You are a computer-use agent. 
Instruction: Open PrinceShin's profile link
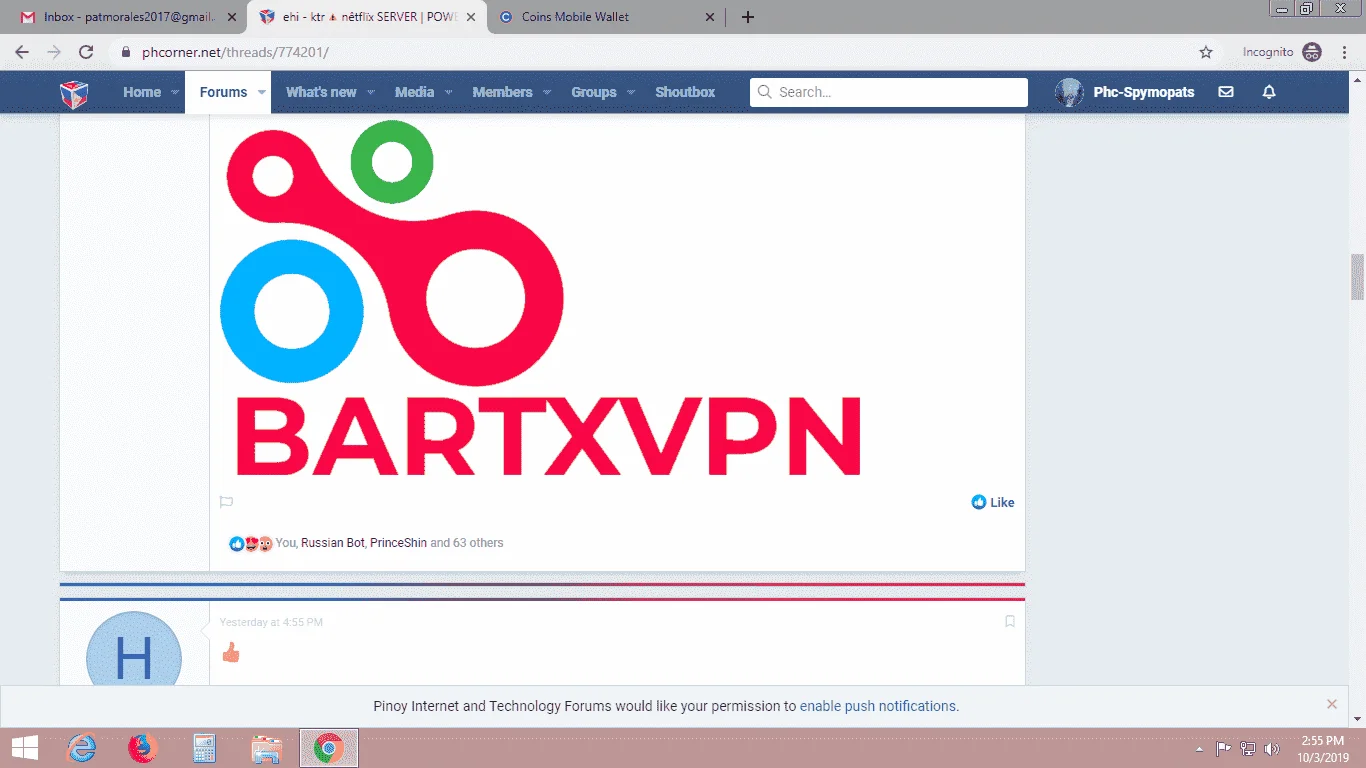tap(398, 543)
